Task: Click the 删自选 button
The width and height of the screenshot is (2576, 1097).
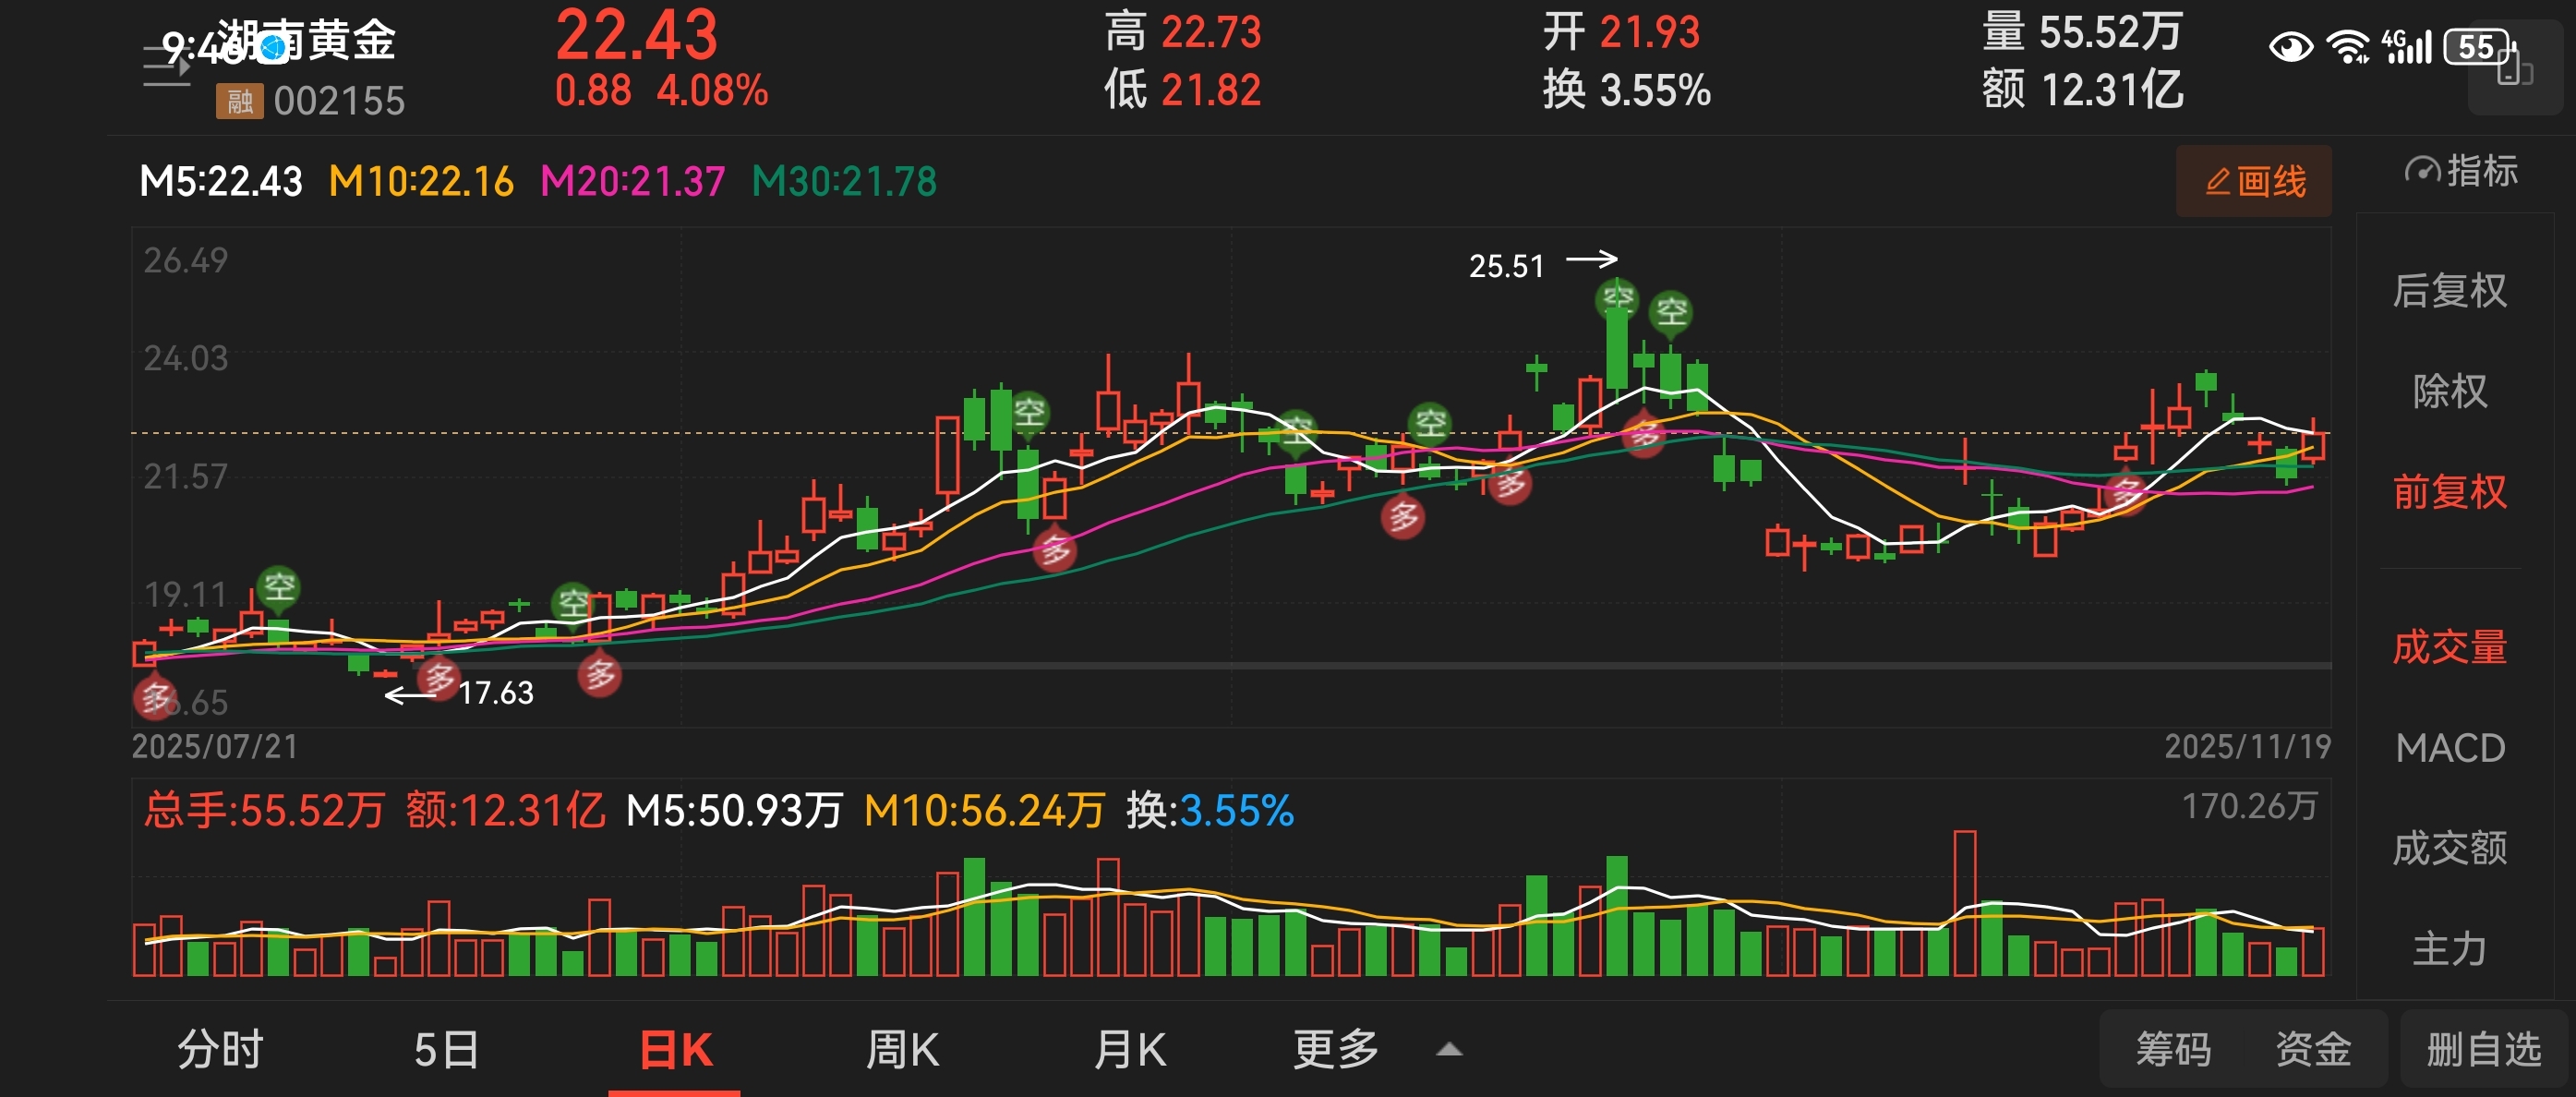Action: click(x=2484, y=1050)
